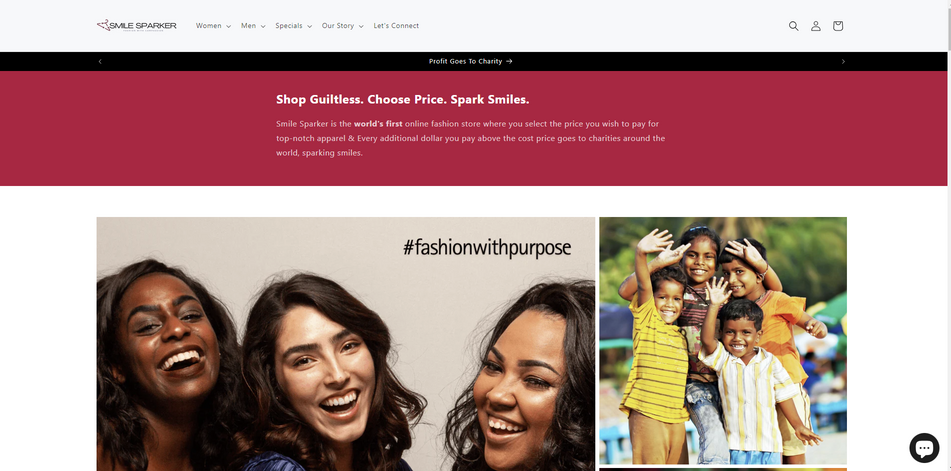Image resolution: width=951 pixels, height=471 pixels.
Task: Click the chevron next to Our Story
Action: click(361, 26)
